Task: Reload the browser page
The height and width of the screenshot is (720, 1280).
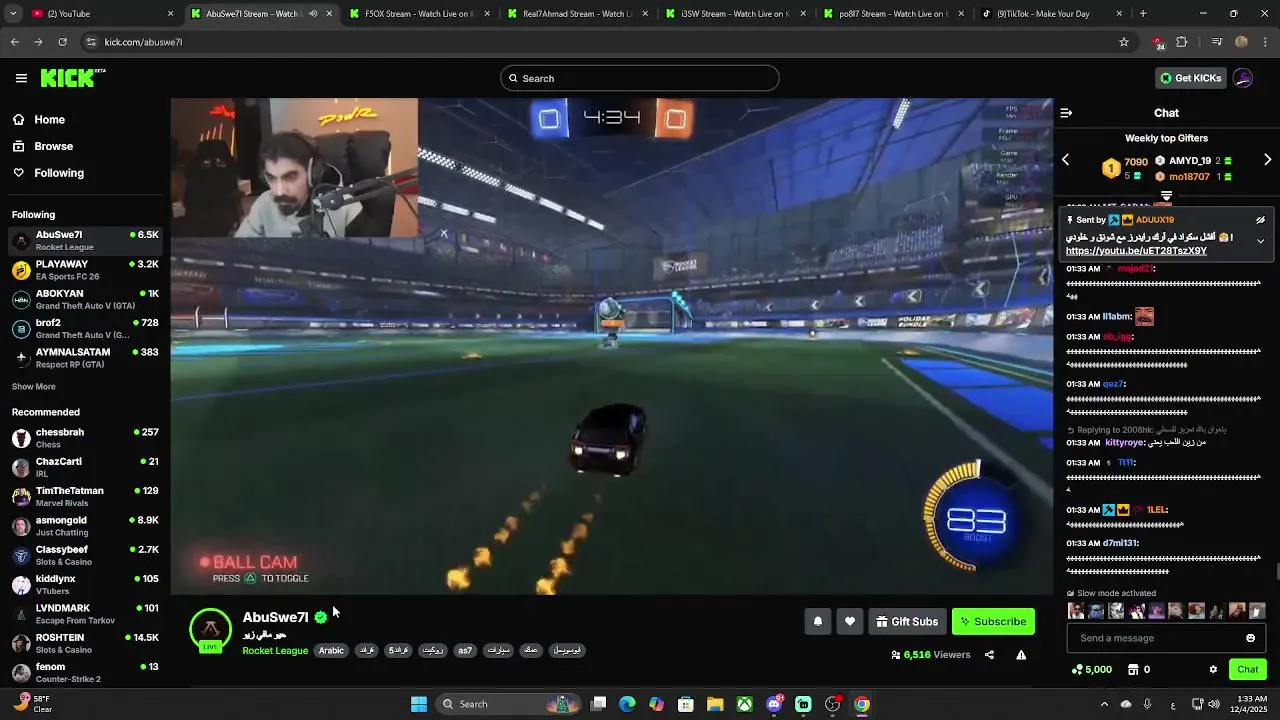Action: 62,42
